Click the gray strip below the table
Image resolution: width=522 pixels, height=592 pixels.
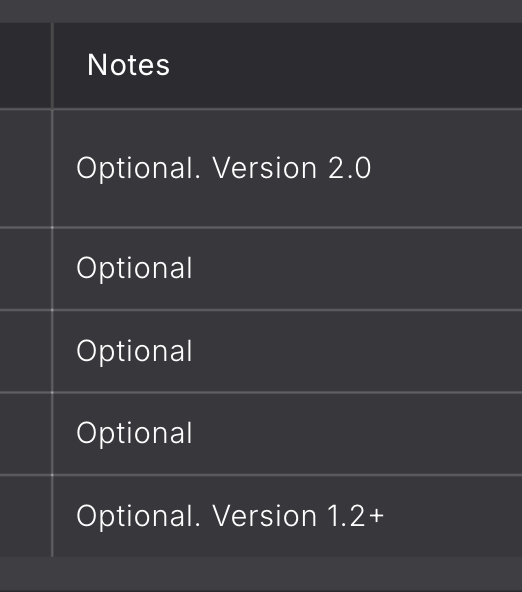click(261, 574)
